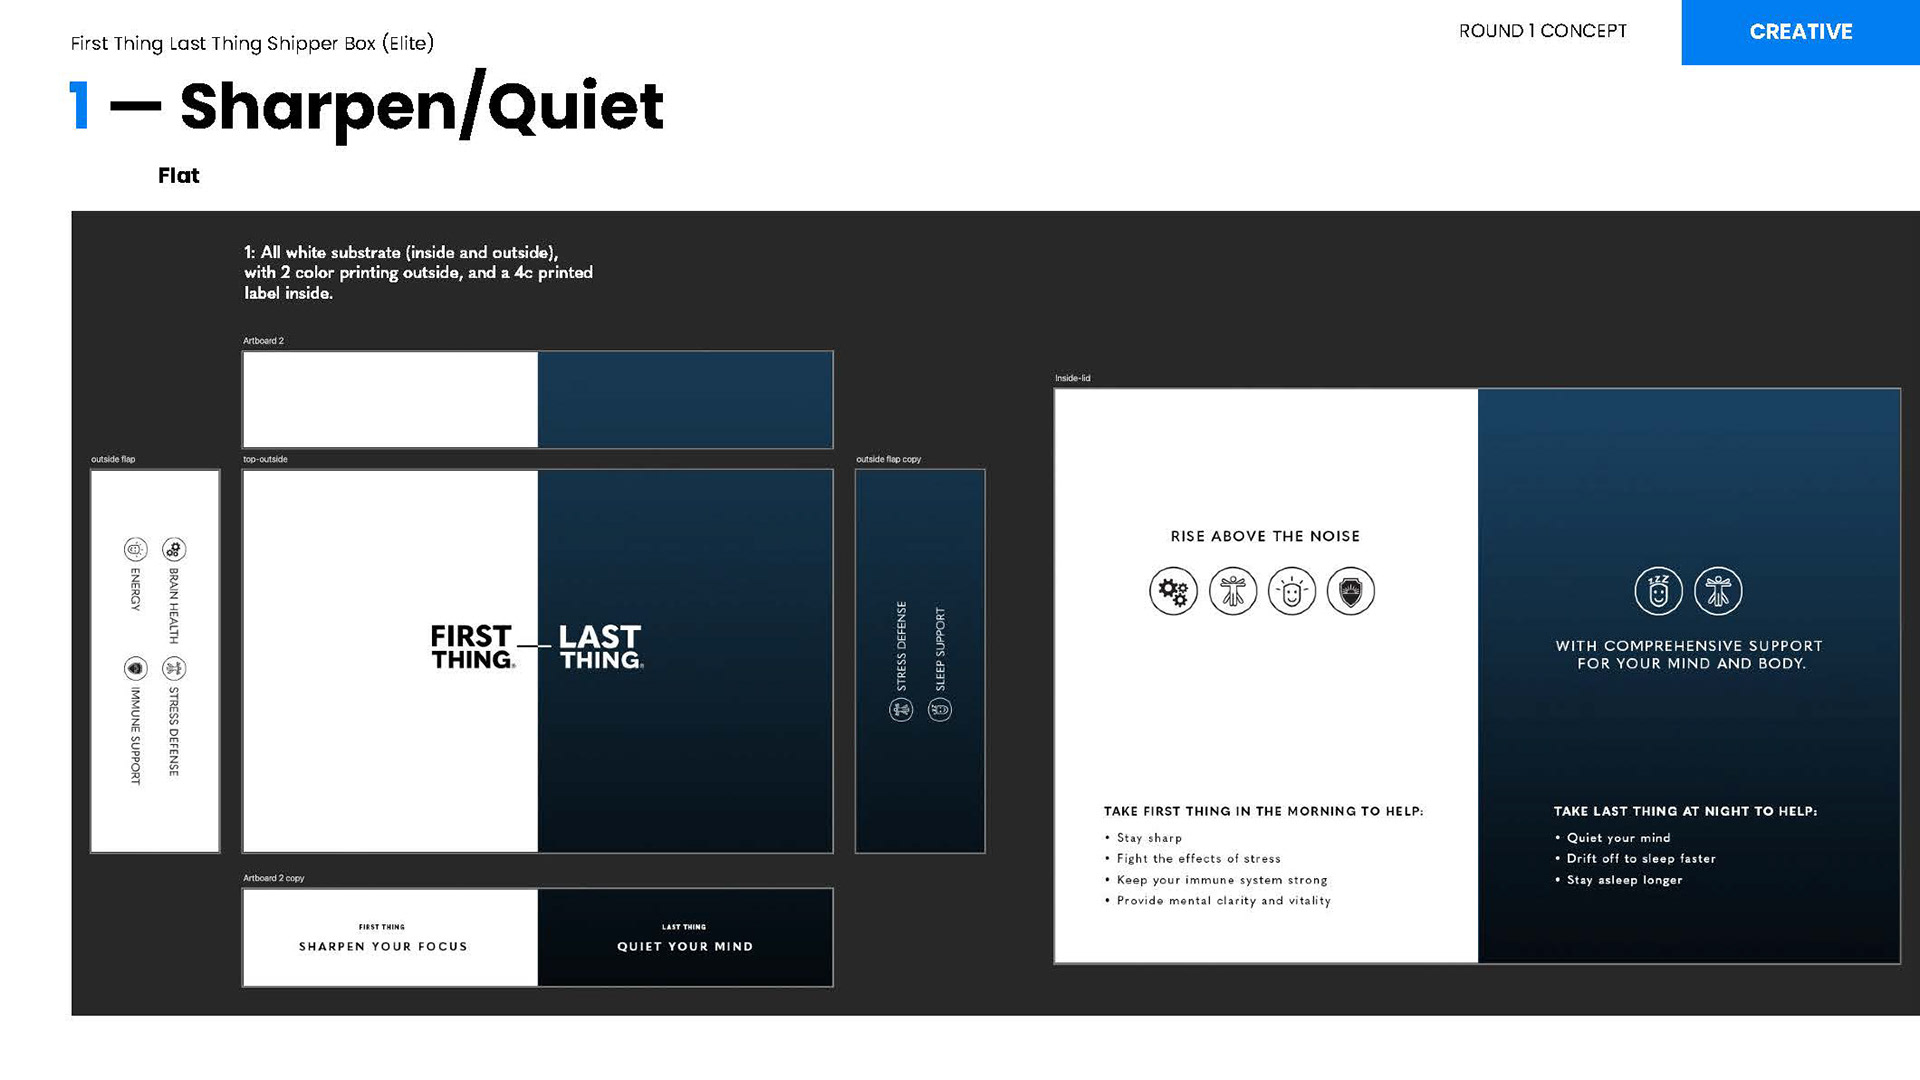Click TAKE LAST THING AT NIGHT heading

pos(1685,811)
